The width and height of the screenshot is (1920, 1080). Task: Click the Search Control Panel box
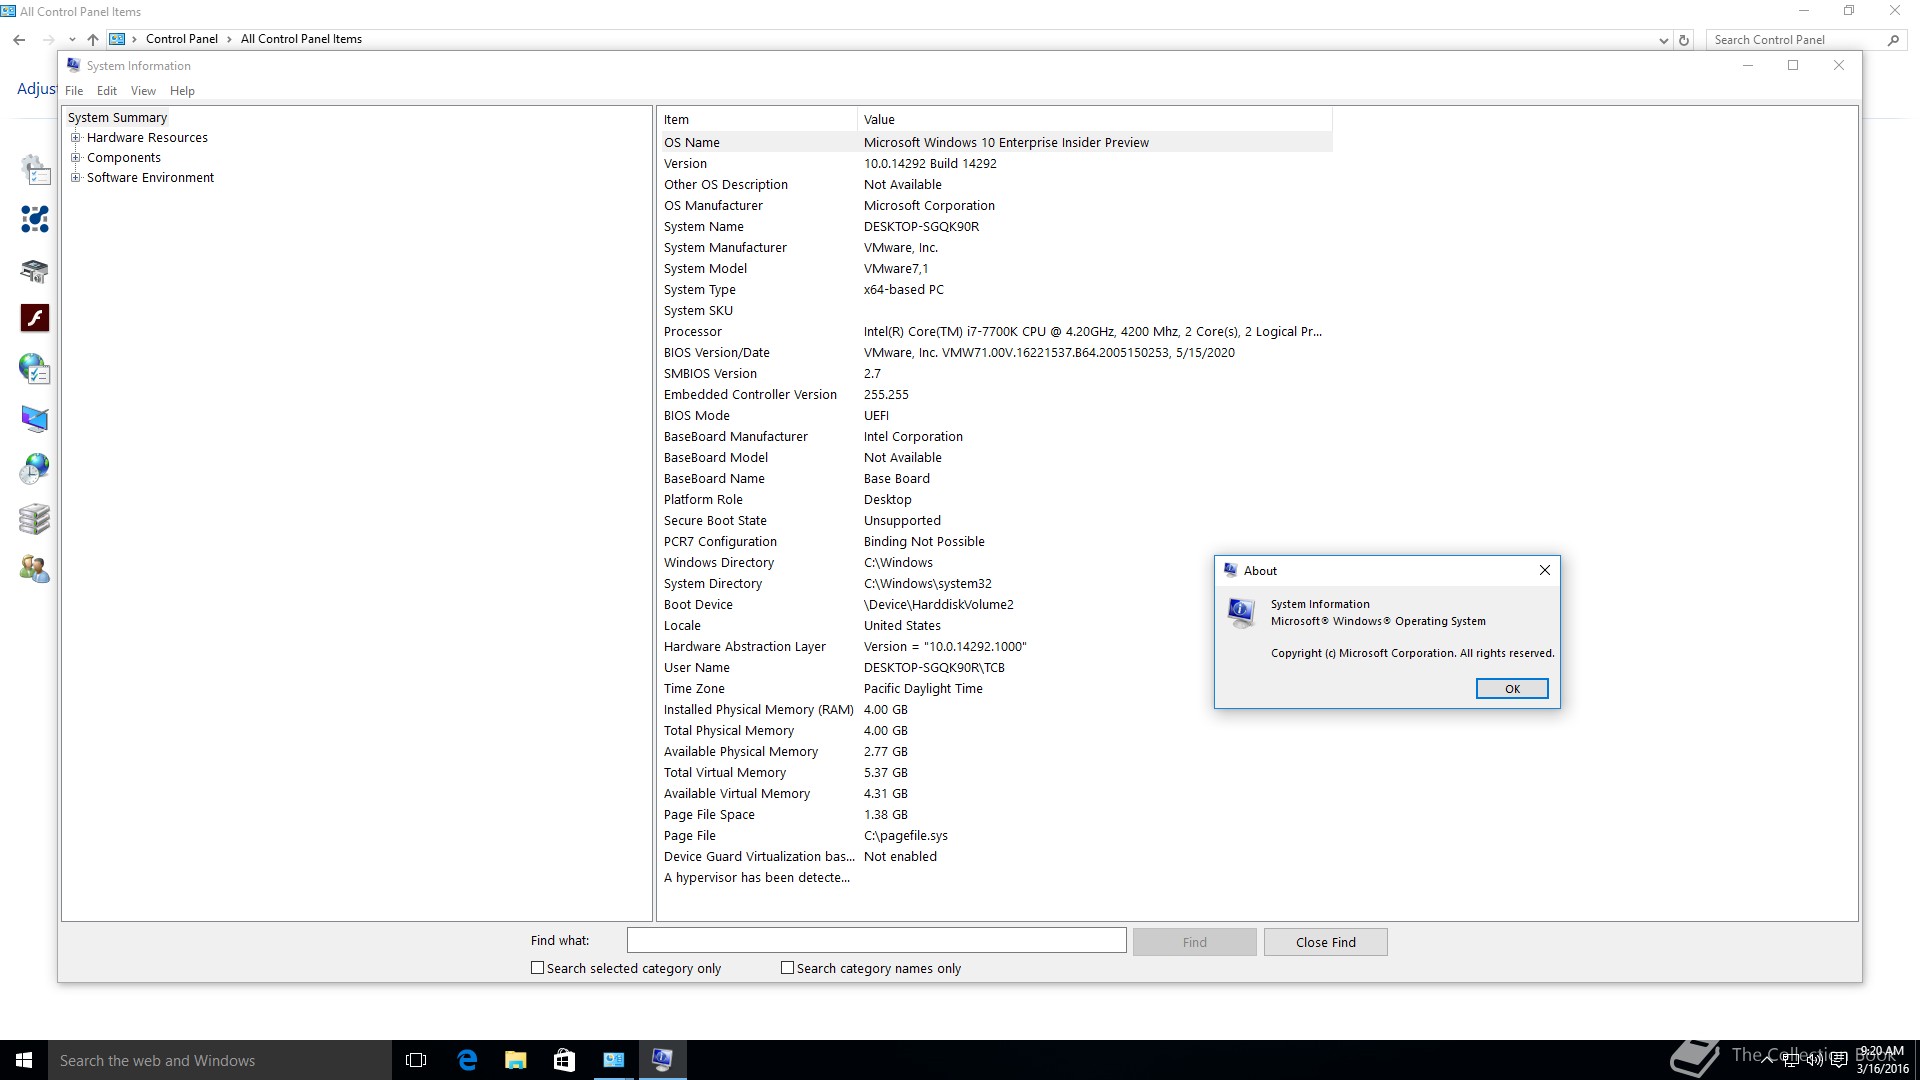click(1796, 40)
